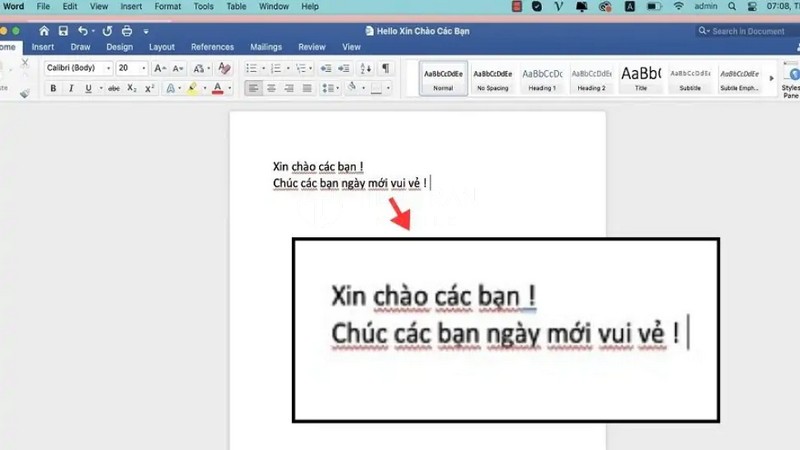Screen dimensions: 800x450
Task: Apply superscript formatting
Action: tap(149, 88)
